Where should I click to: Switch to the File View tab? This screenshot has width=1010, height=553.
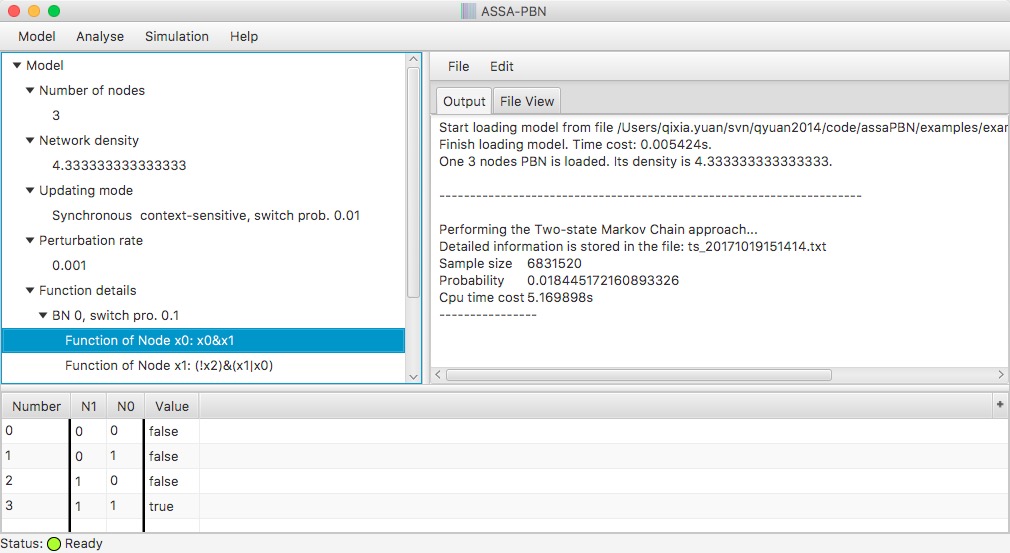pyautogui.click(x=526, y=101)
